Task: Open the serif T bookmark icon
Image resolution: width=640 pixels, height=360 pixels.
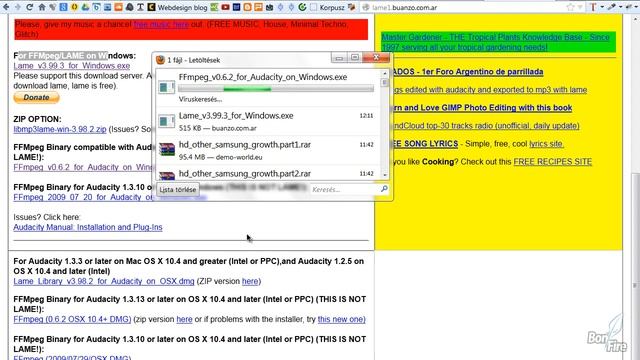Action: coord(140,7)
